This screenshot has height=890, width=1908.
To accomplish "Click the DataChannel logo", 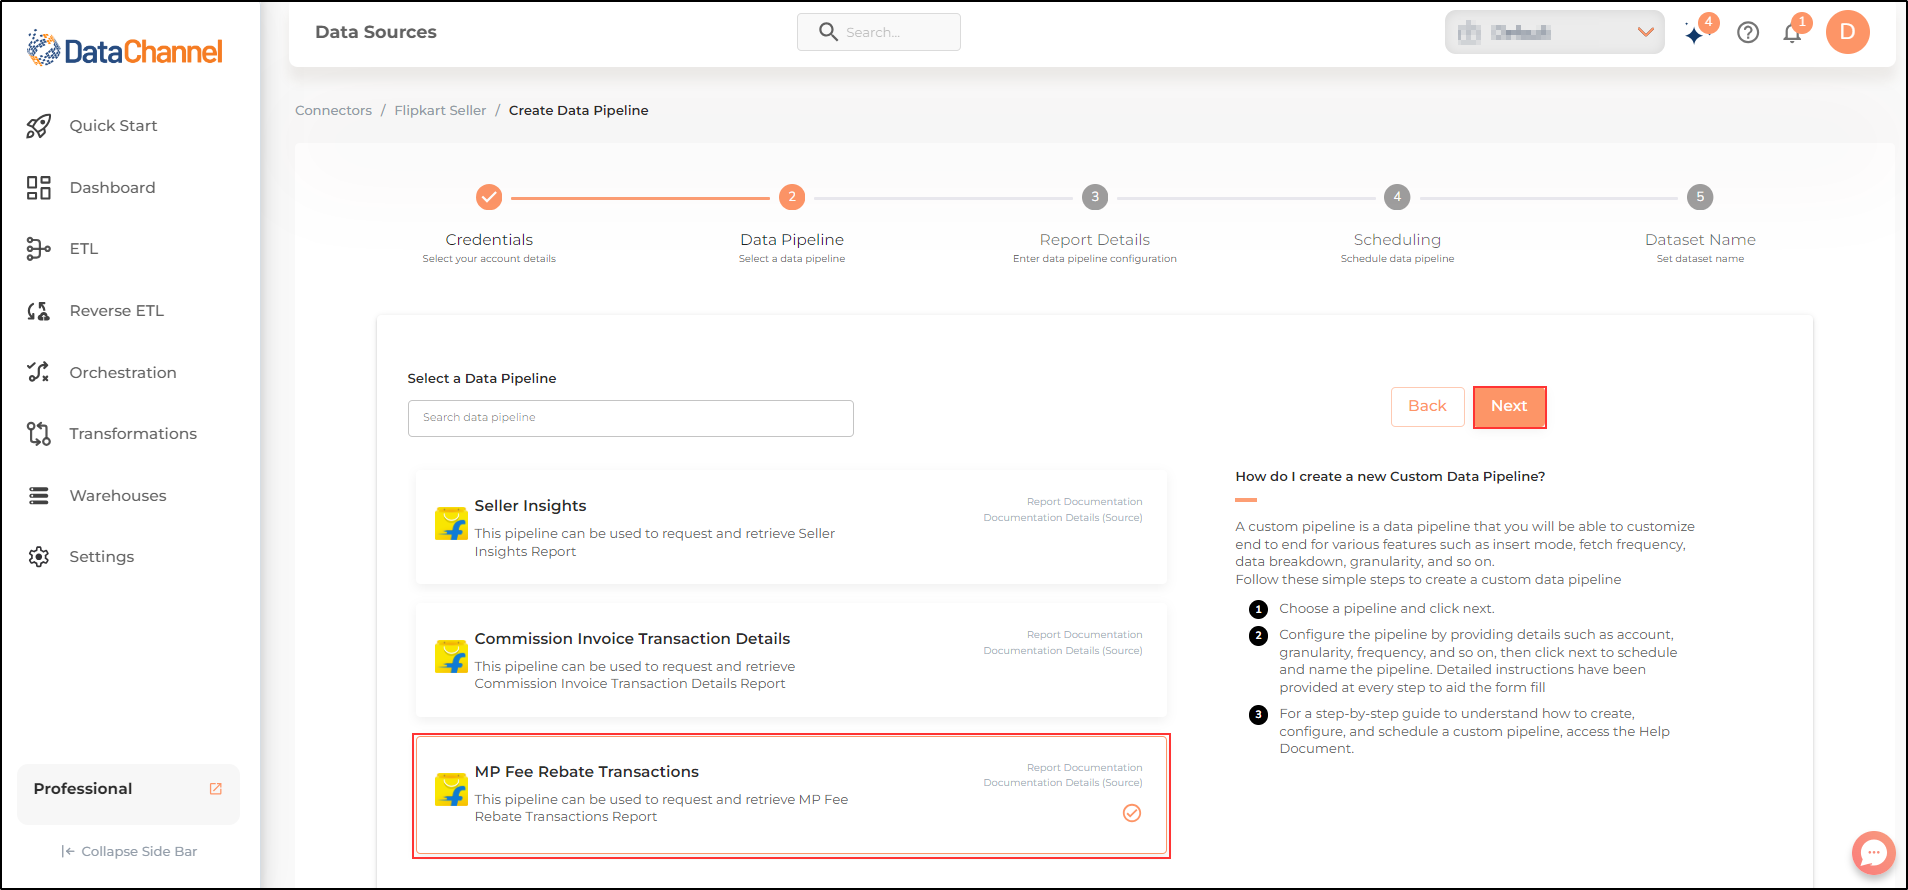I will pyautogui.click(x=125, y=49).
